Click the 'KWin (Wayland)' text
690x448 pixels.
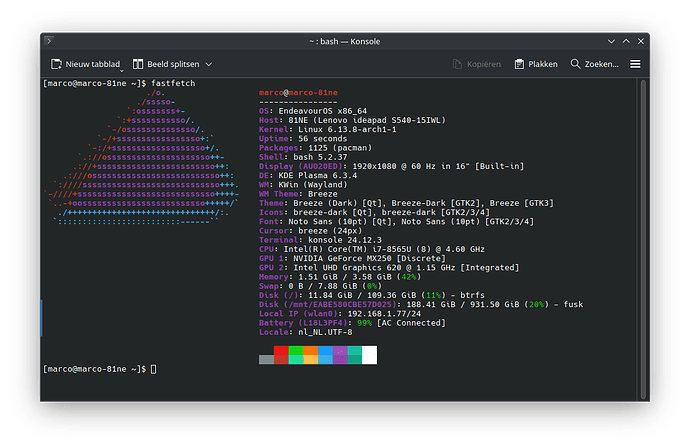point(313,185)
